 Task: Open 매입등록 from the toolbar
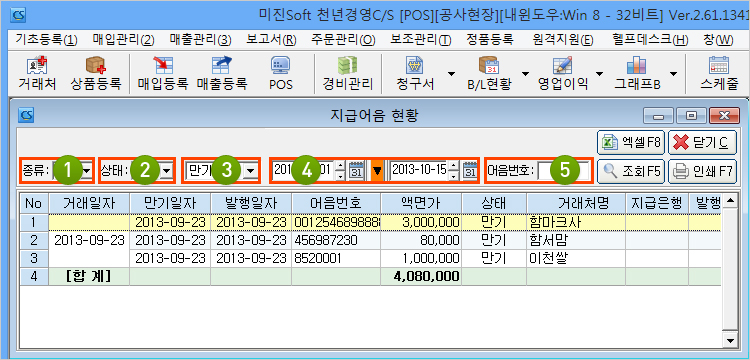[x=163, y=74]
